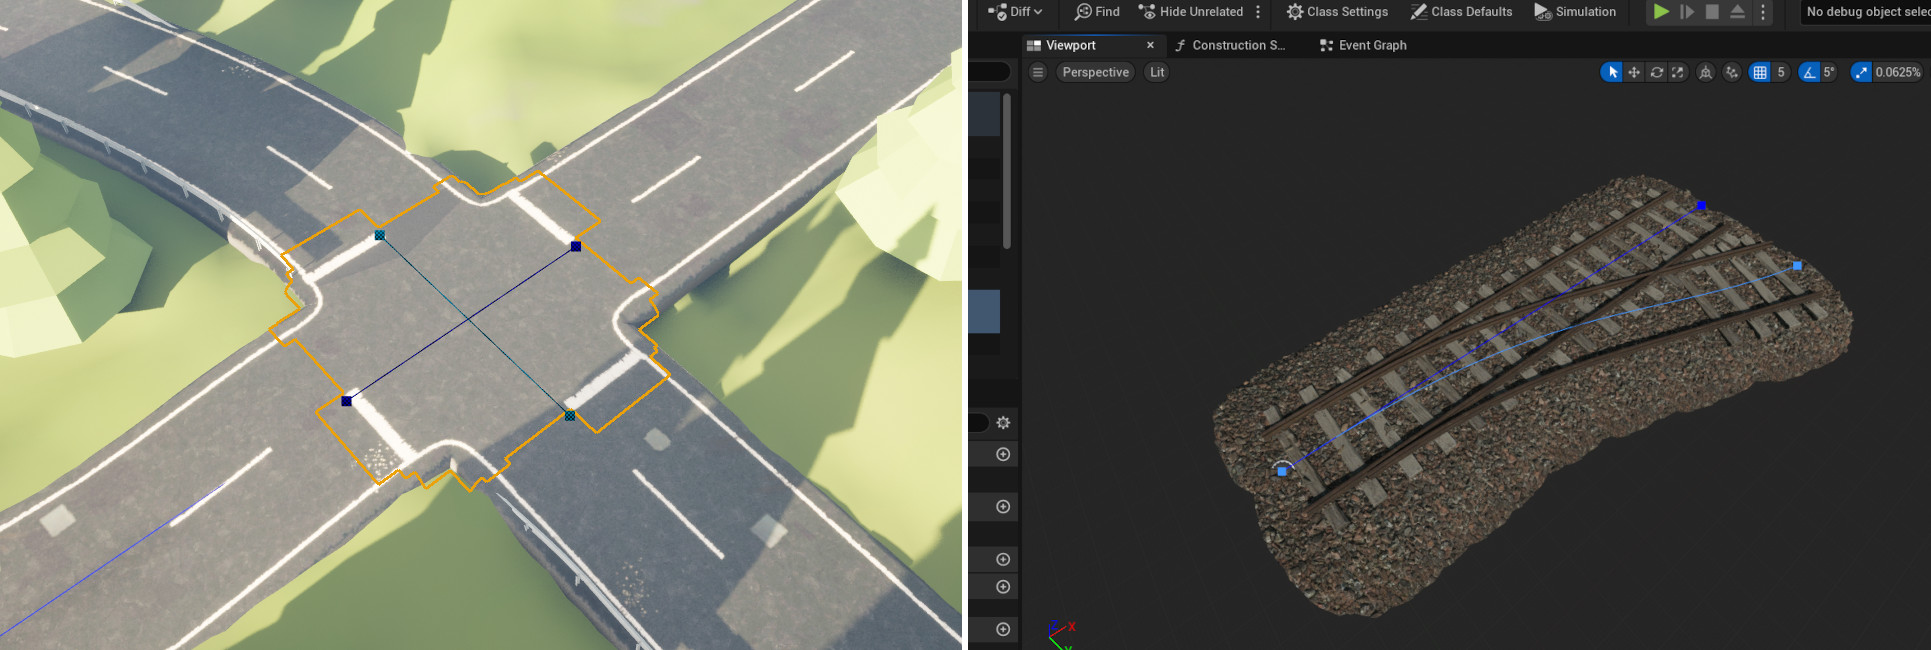
Task: Click the Play button in toolbar
Action: click(1661, 12)
